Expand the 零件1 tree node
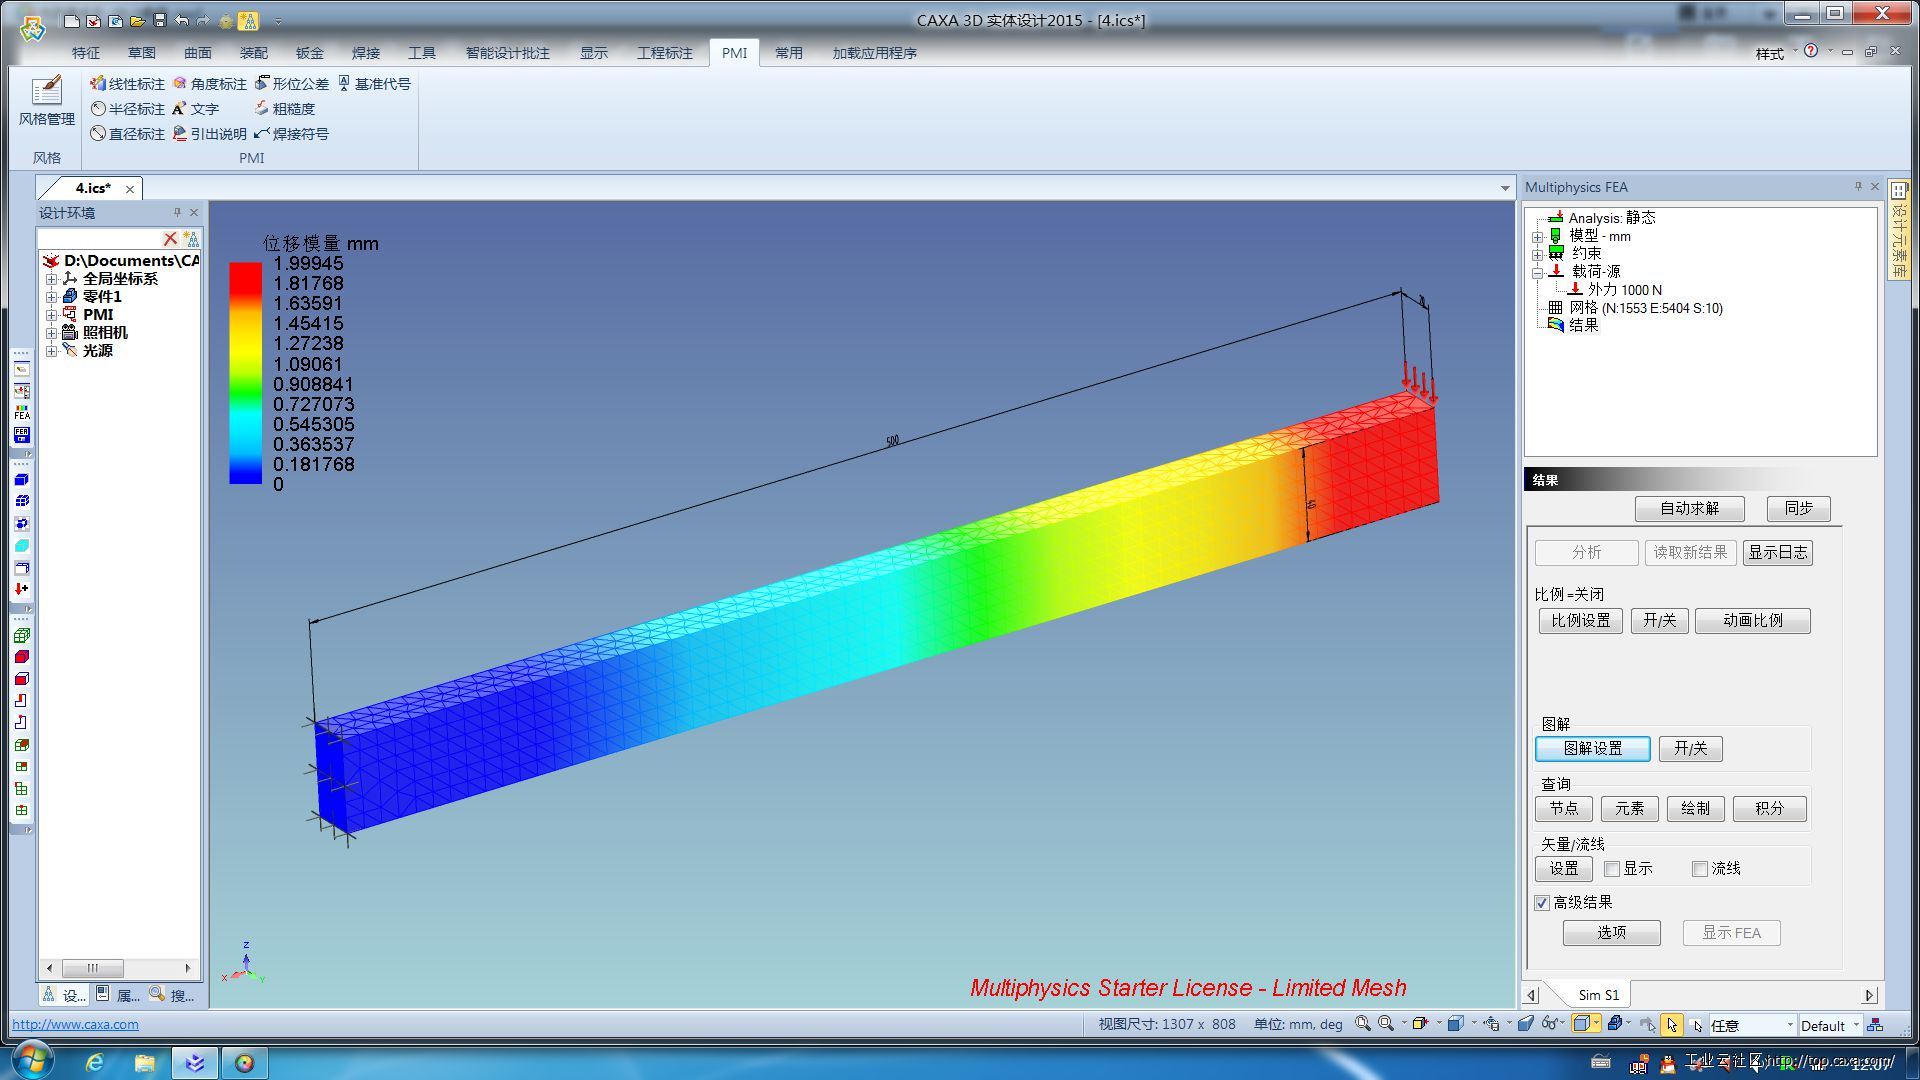Image resolution: width=1920 pixels, height=1080 pixels. (x=51, y=297)
